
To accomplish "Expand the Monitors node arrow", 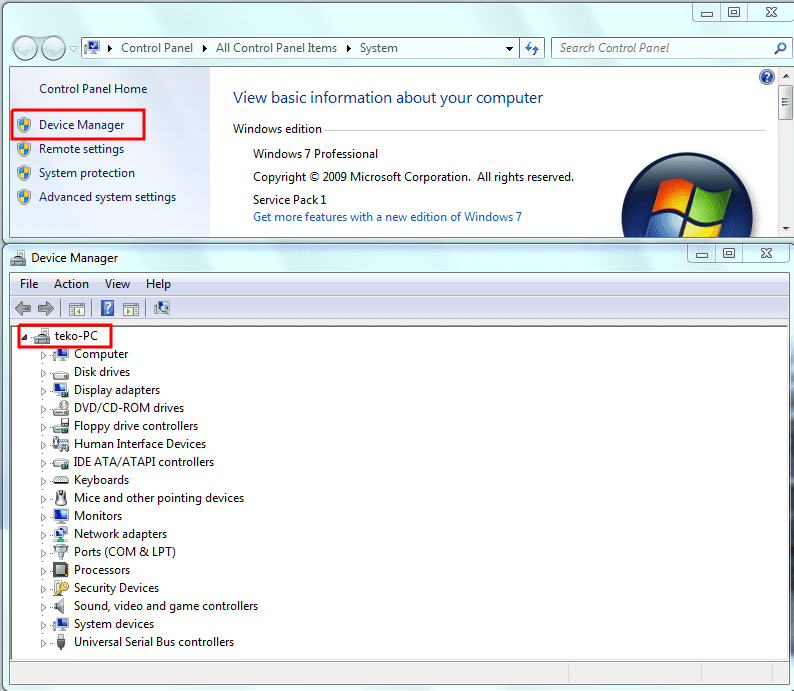I will (x=43, y=517).
